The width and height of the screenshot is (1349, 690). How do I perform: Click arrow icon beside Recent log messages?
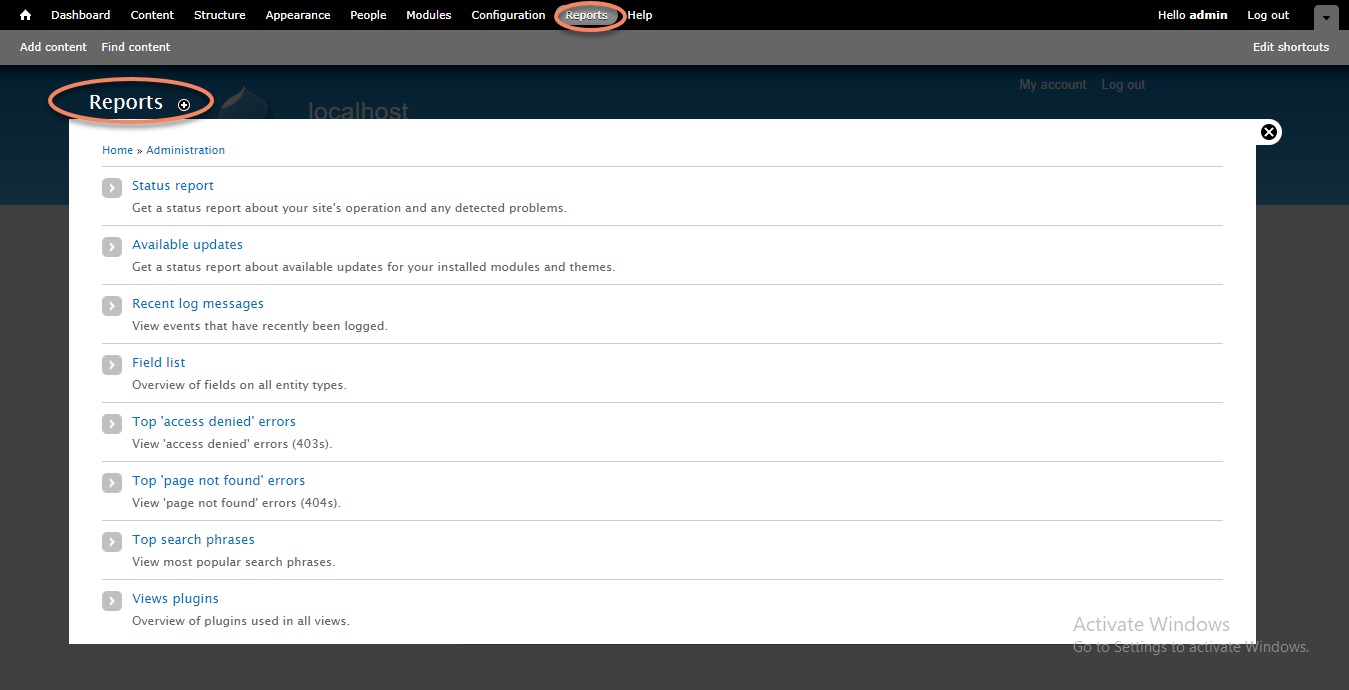coord(112,306)
